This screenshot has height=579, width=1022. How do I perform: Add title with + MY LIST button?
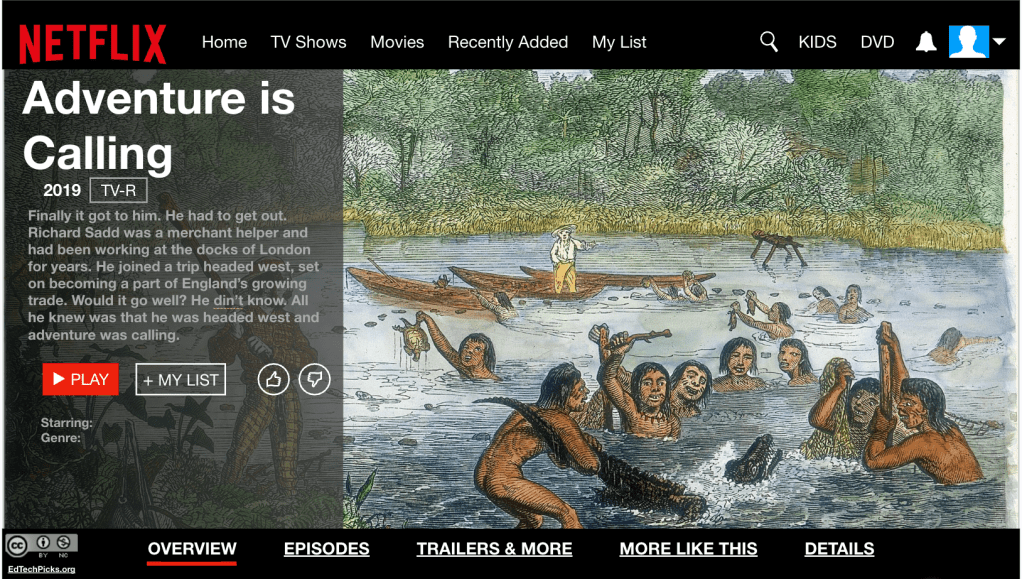[181, 379]
